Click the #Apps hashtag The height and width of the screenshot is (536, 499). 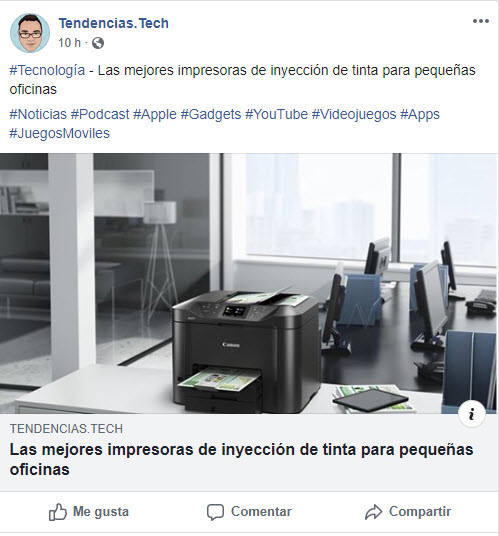point(420,114)
